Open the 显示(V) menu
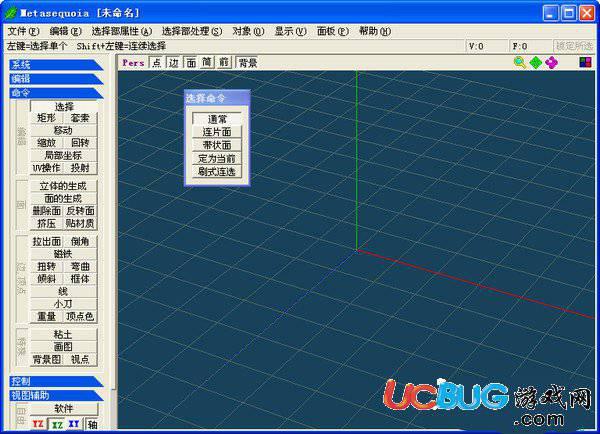Screen dimensions: 600x434 coord(290,31)
